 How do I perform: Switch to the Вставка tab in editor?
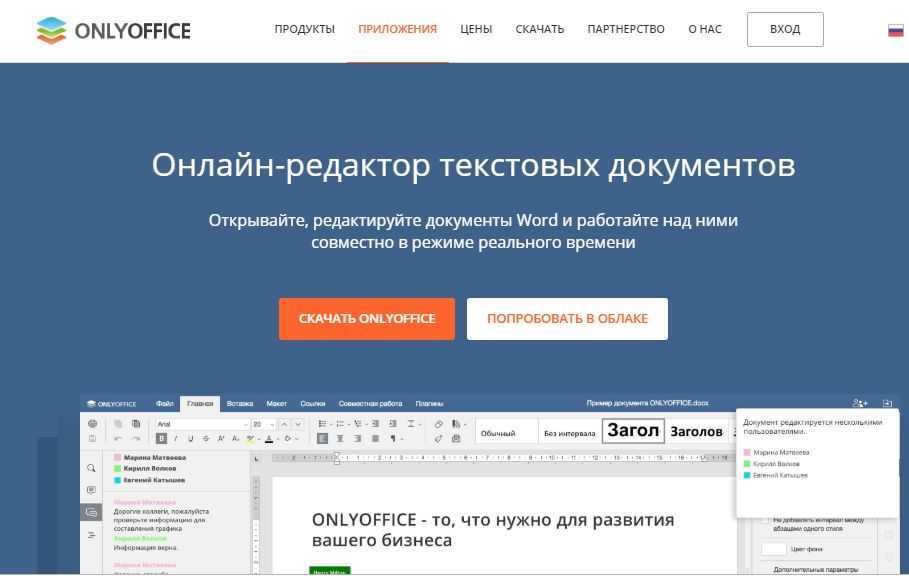pyautogui.click(x=240, y=404)
